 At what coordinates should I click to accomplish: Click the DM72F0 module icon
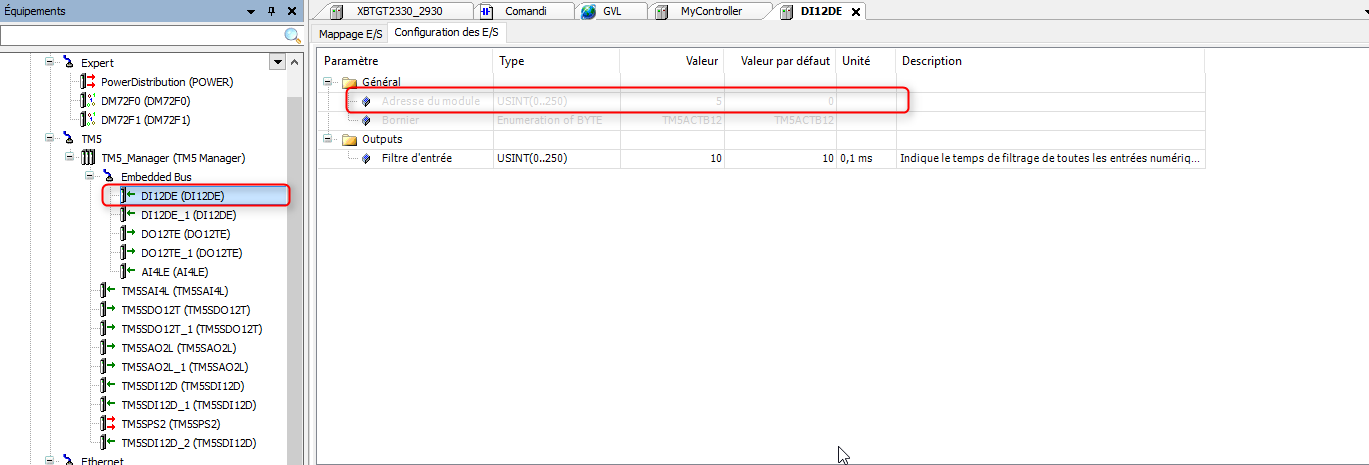[88, 100]
